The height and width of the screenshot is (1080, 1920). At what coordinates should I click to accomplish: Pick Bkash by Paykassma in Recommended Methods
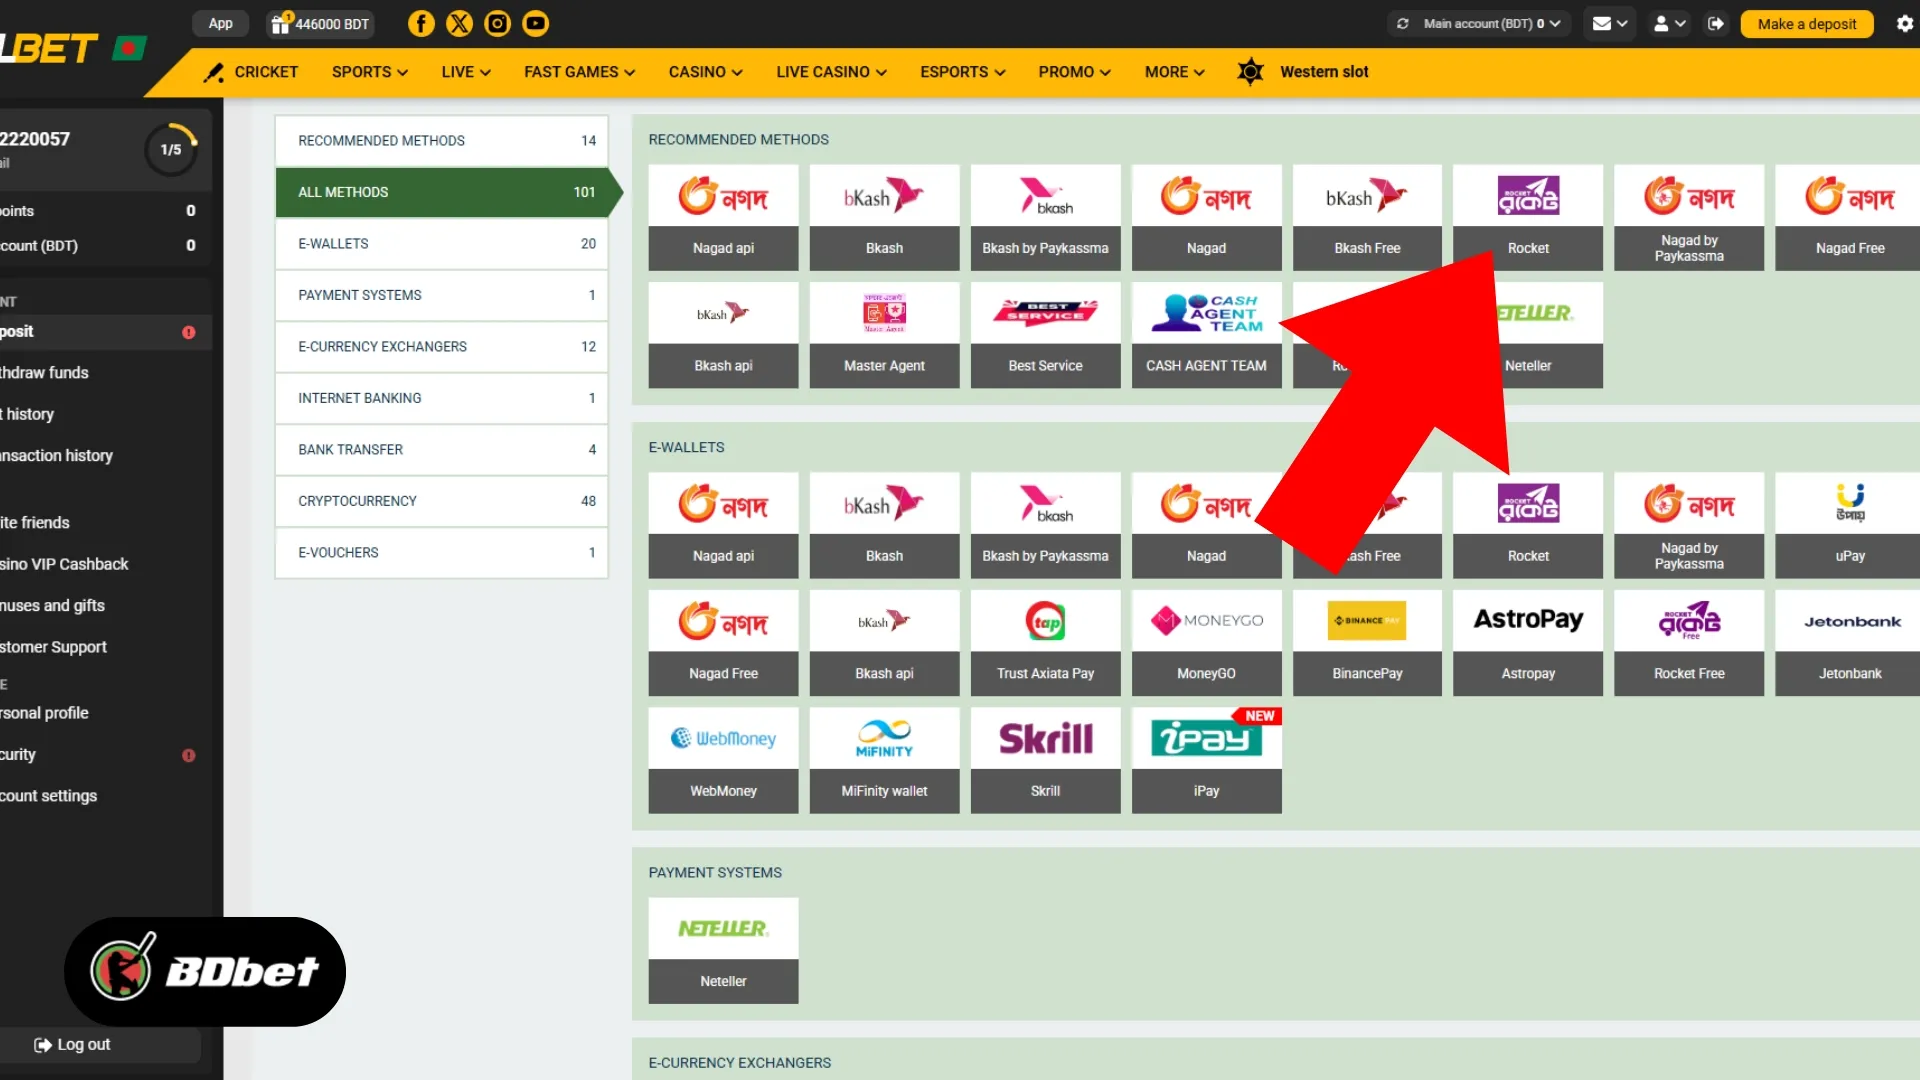1045,217
